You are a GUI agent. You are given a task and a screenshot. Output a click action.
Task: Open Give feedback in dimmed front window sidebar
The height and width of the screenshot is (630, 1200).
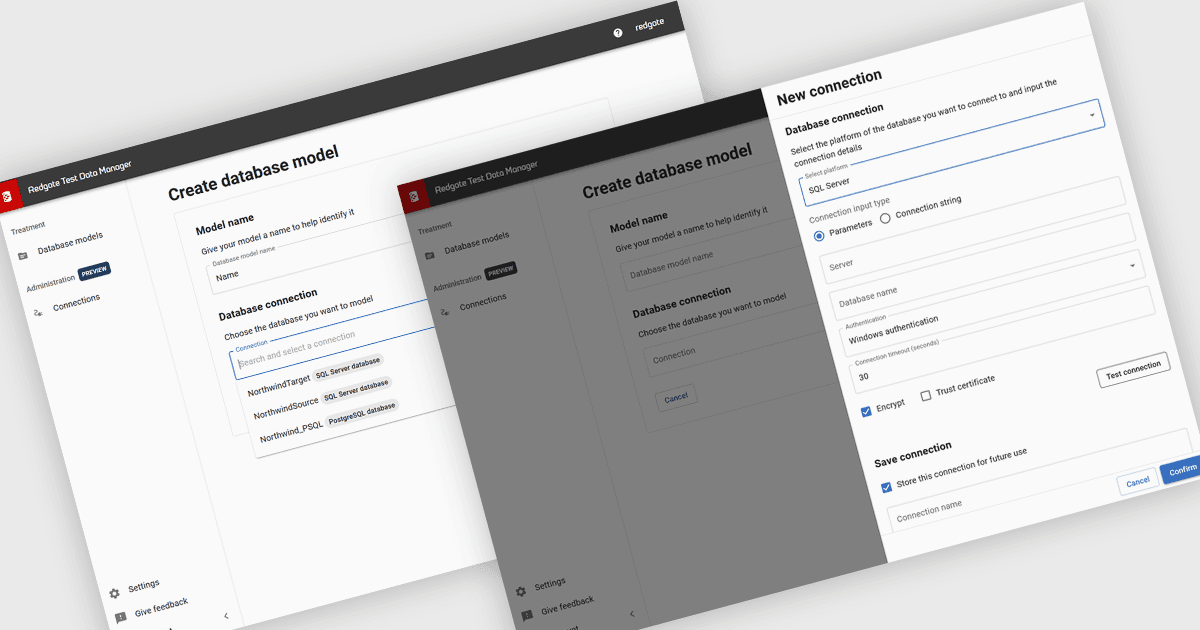click(x=567, y=605)
